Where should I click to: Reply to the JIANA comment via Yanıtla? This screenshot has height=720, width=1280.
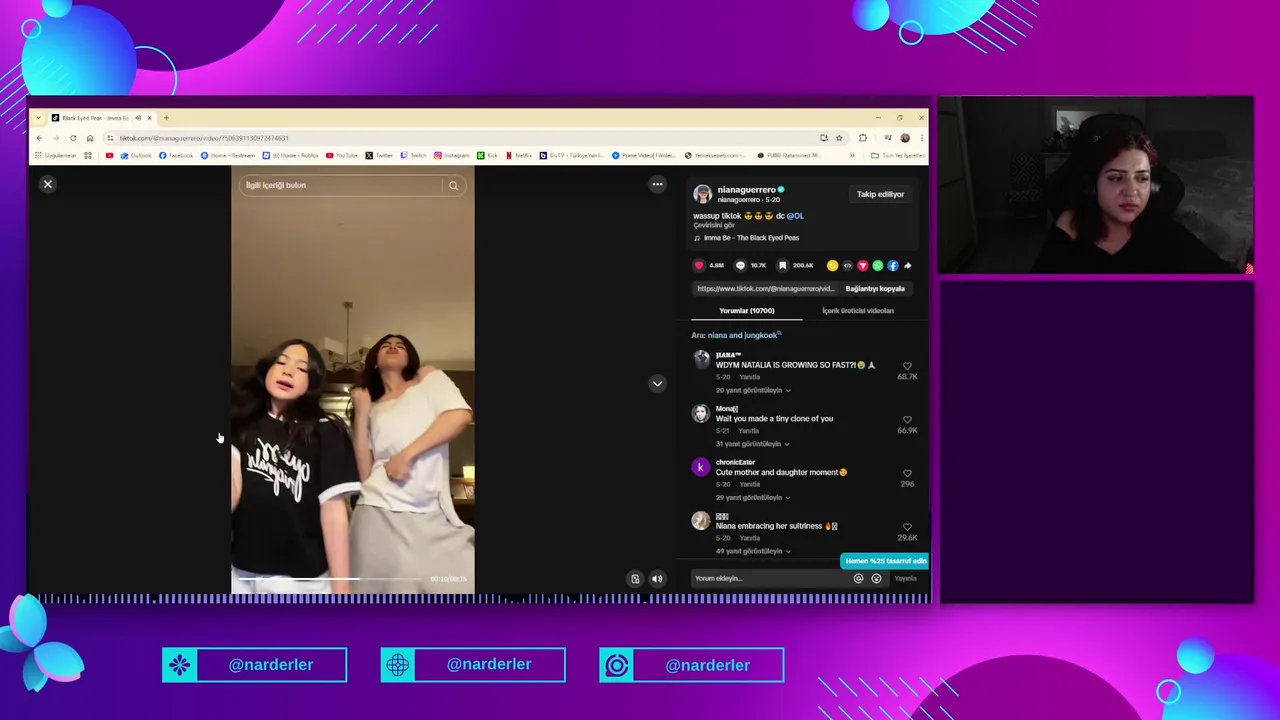tap(750, 377)
